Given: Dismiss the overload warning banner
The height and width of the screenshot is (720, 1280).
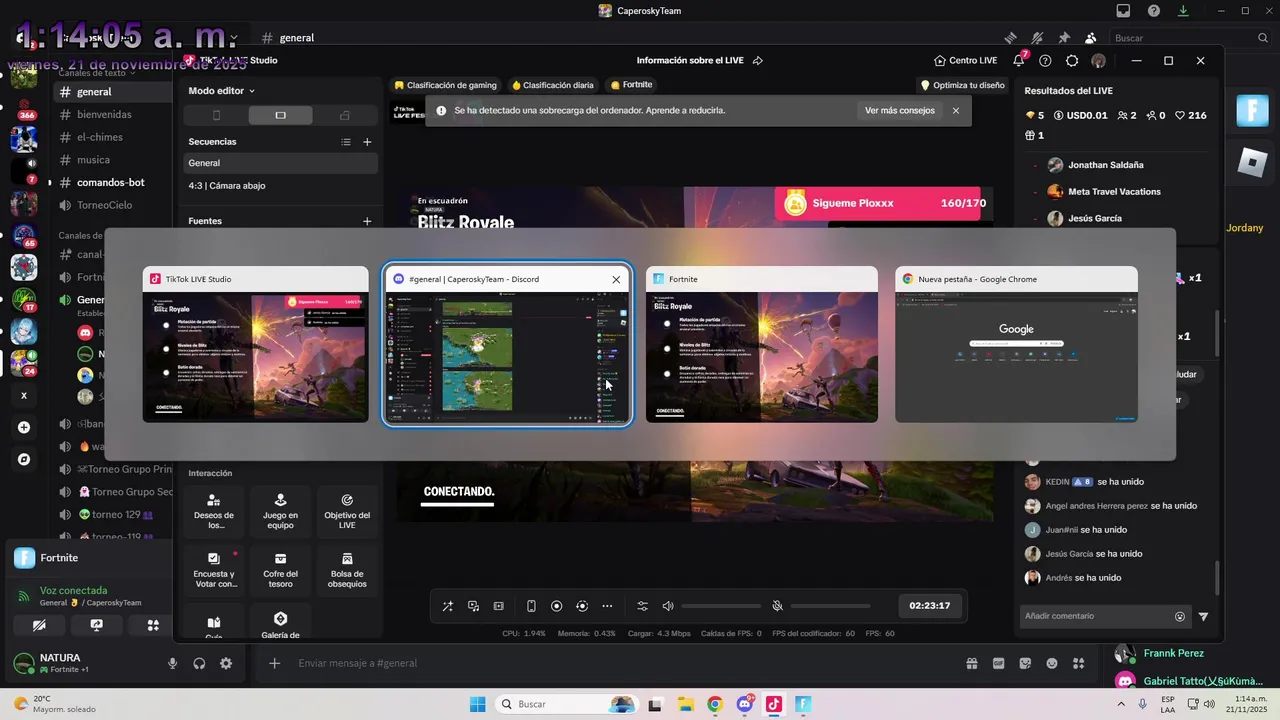Looking at the screenshot, I should pyautogui.click(x=956, y=111).
